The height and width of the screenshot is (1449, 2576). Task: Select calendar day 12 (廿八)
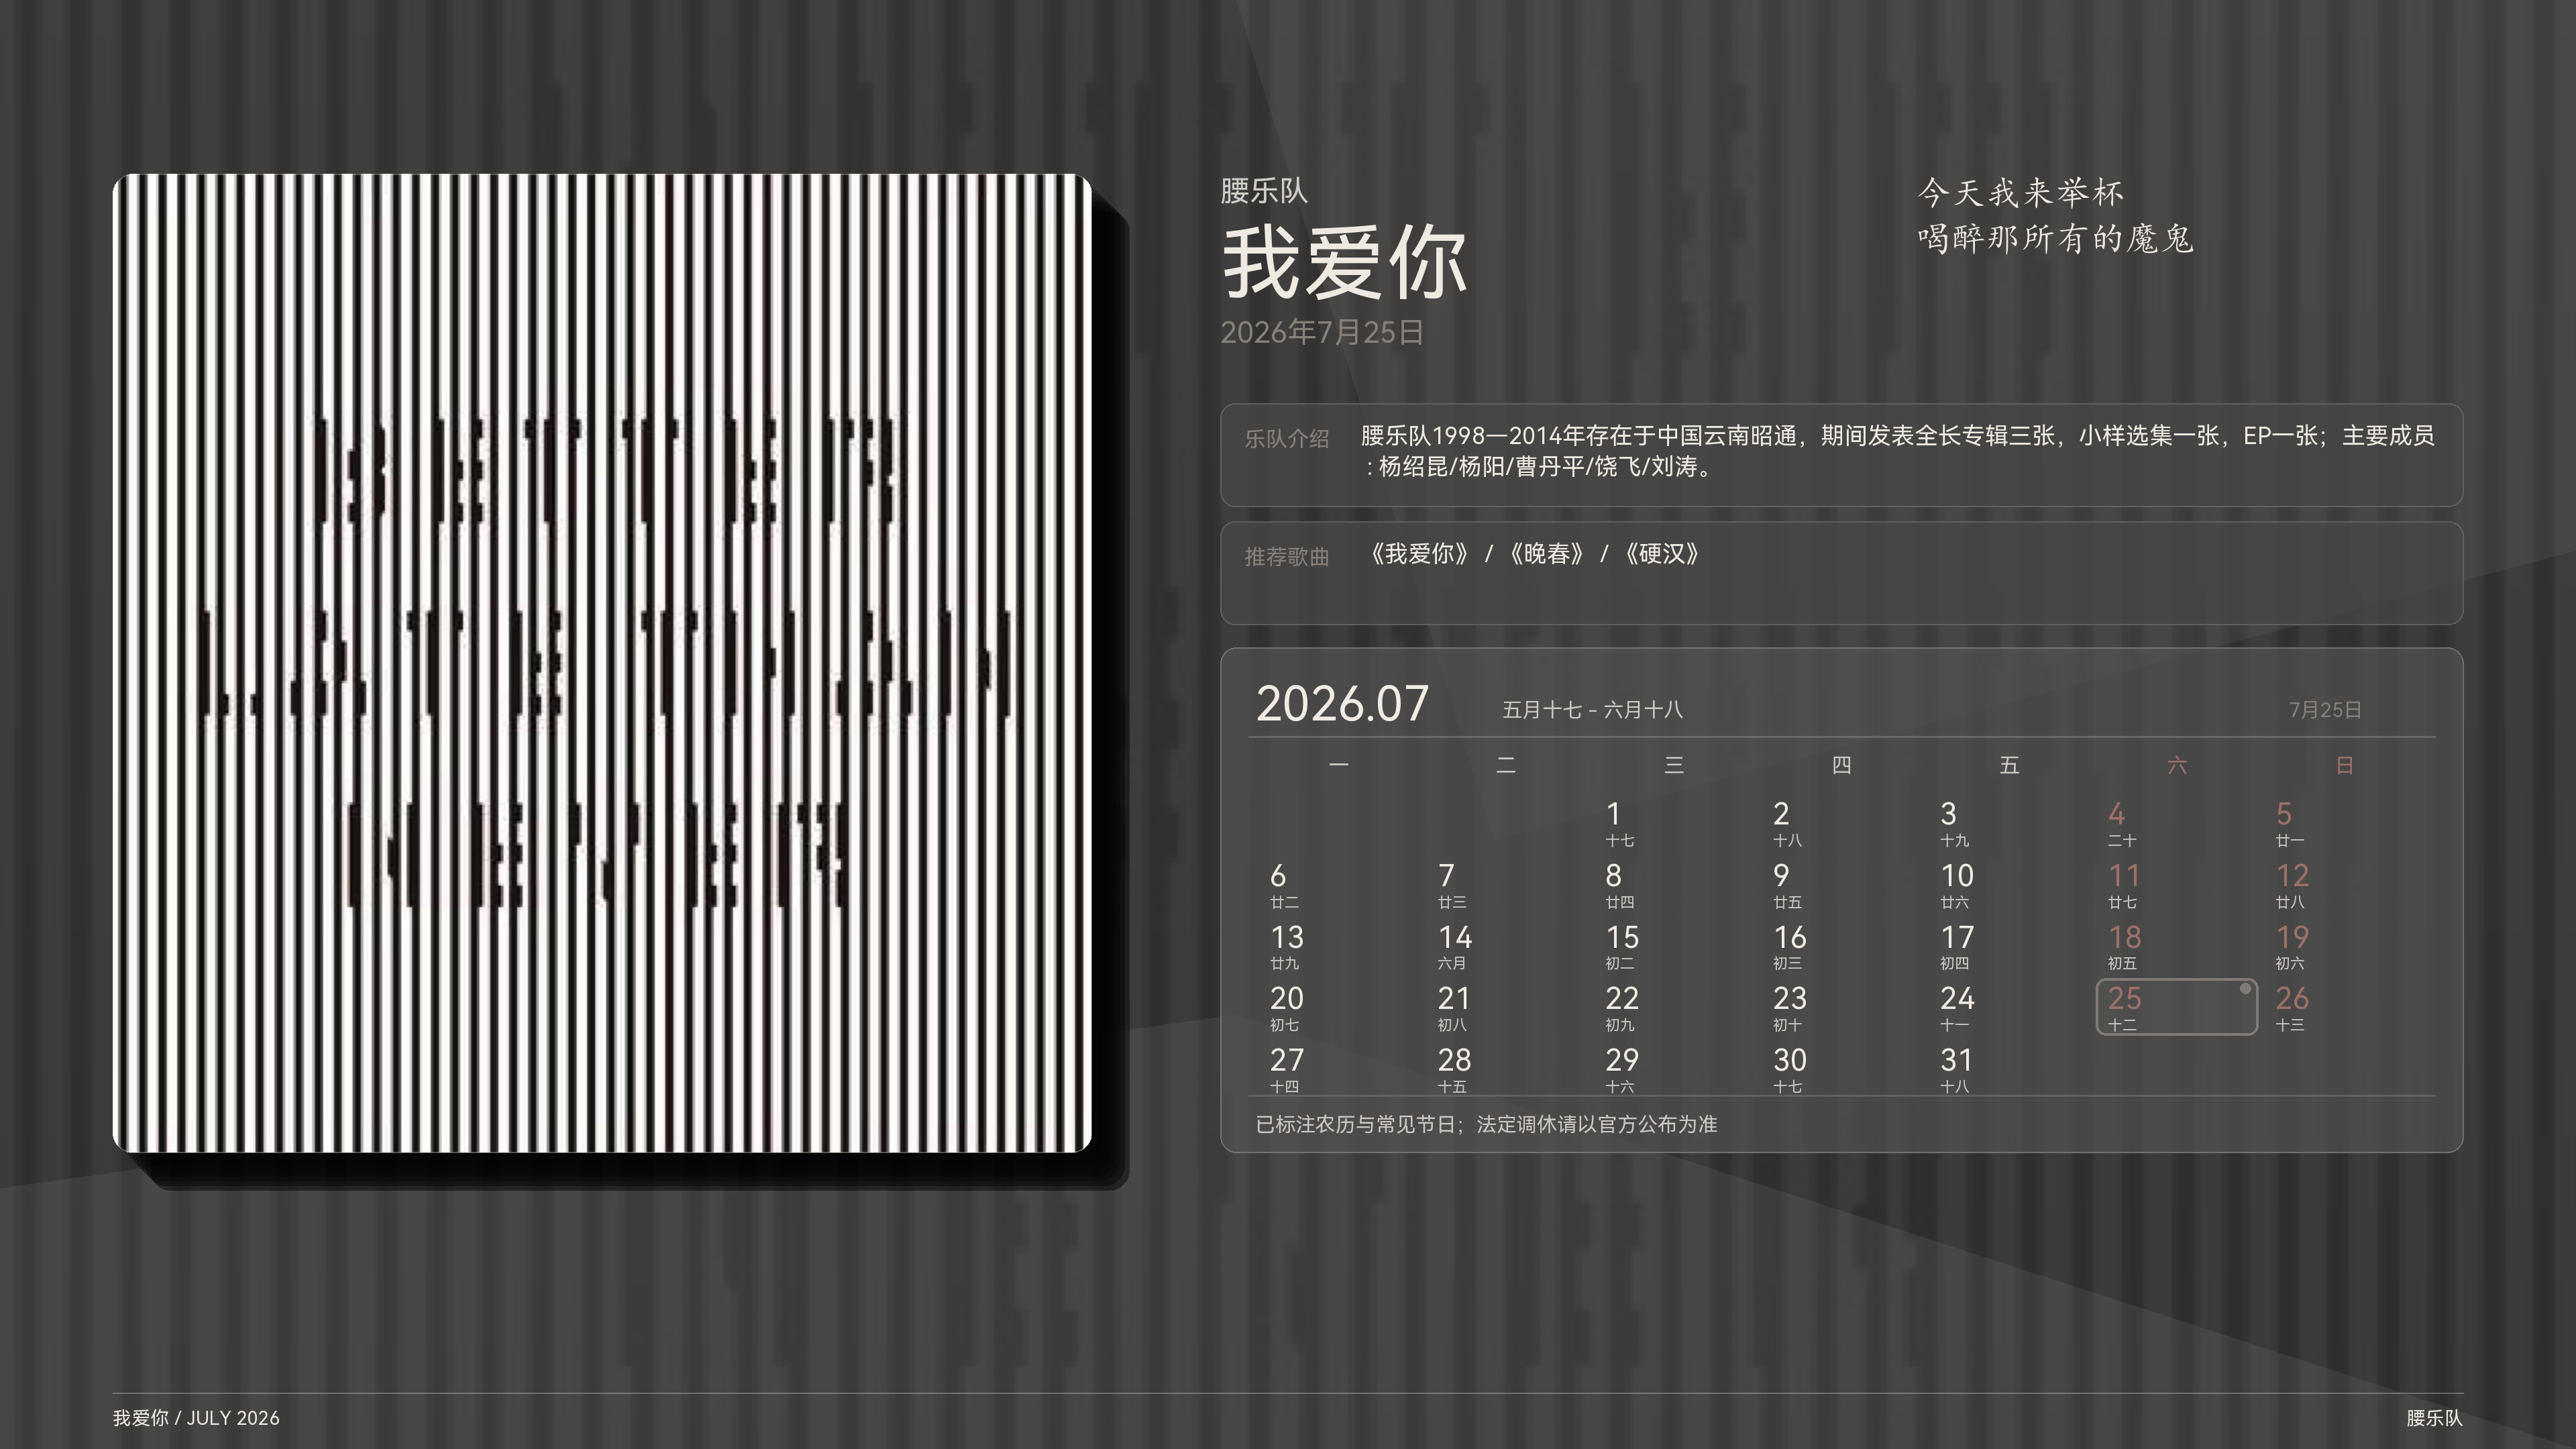click(x=2292, y=885)
